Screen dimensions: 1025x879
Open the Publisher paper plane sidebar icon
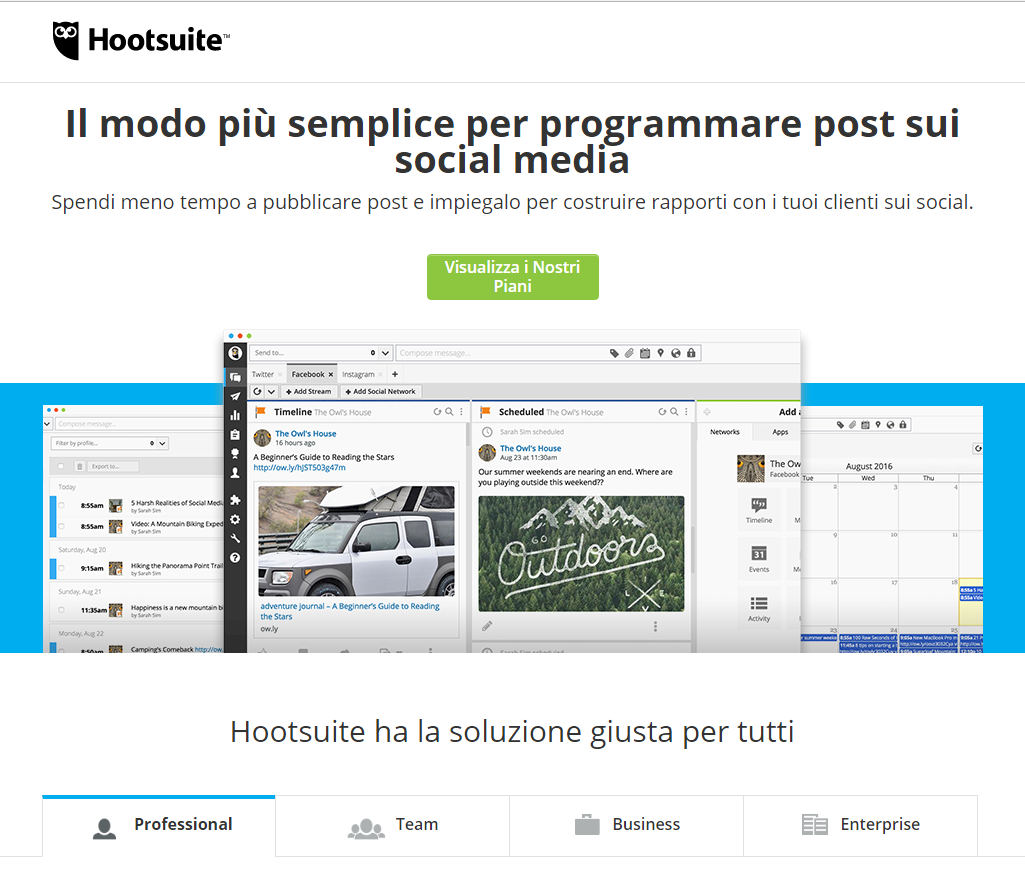(235, 396)
